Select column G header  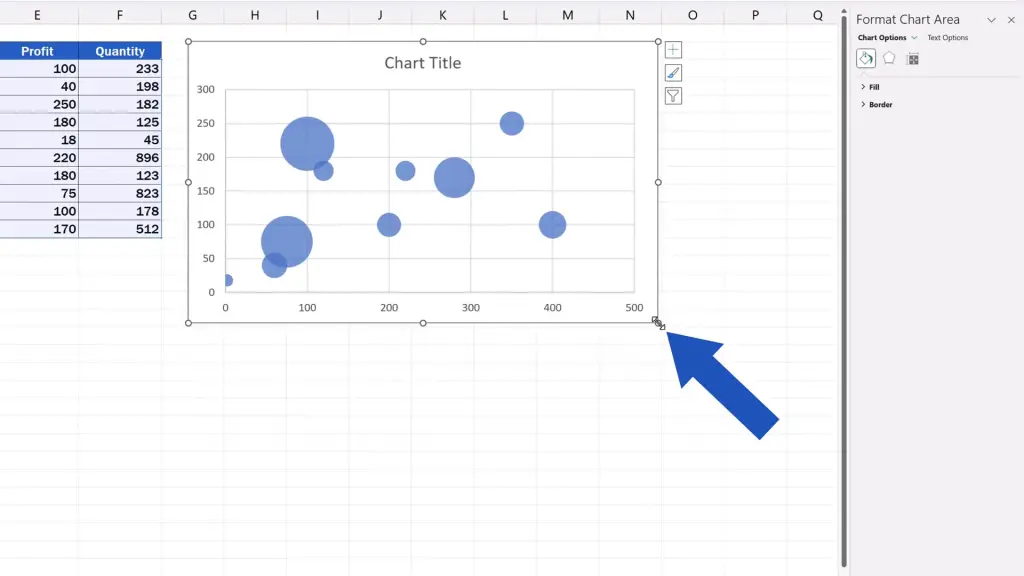click(192, 15)
